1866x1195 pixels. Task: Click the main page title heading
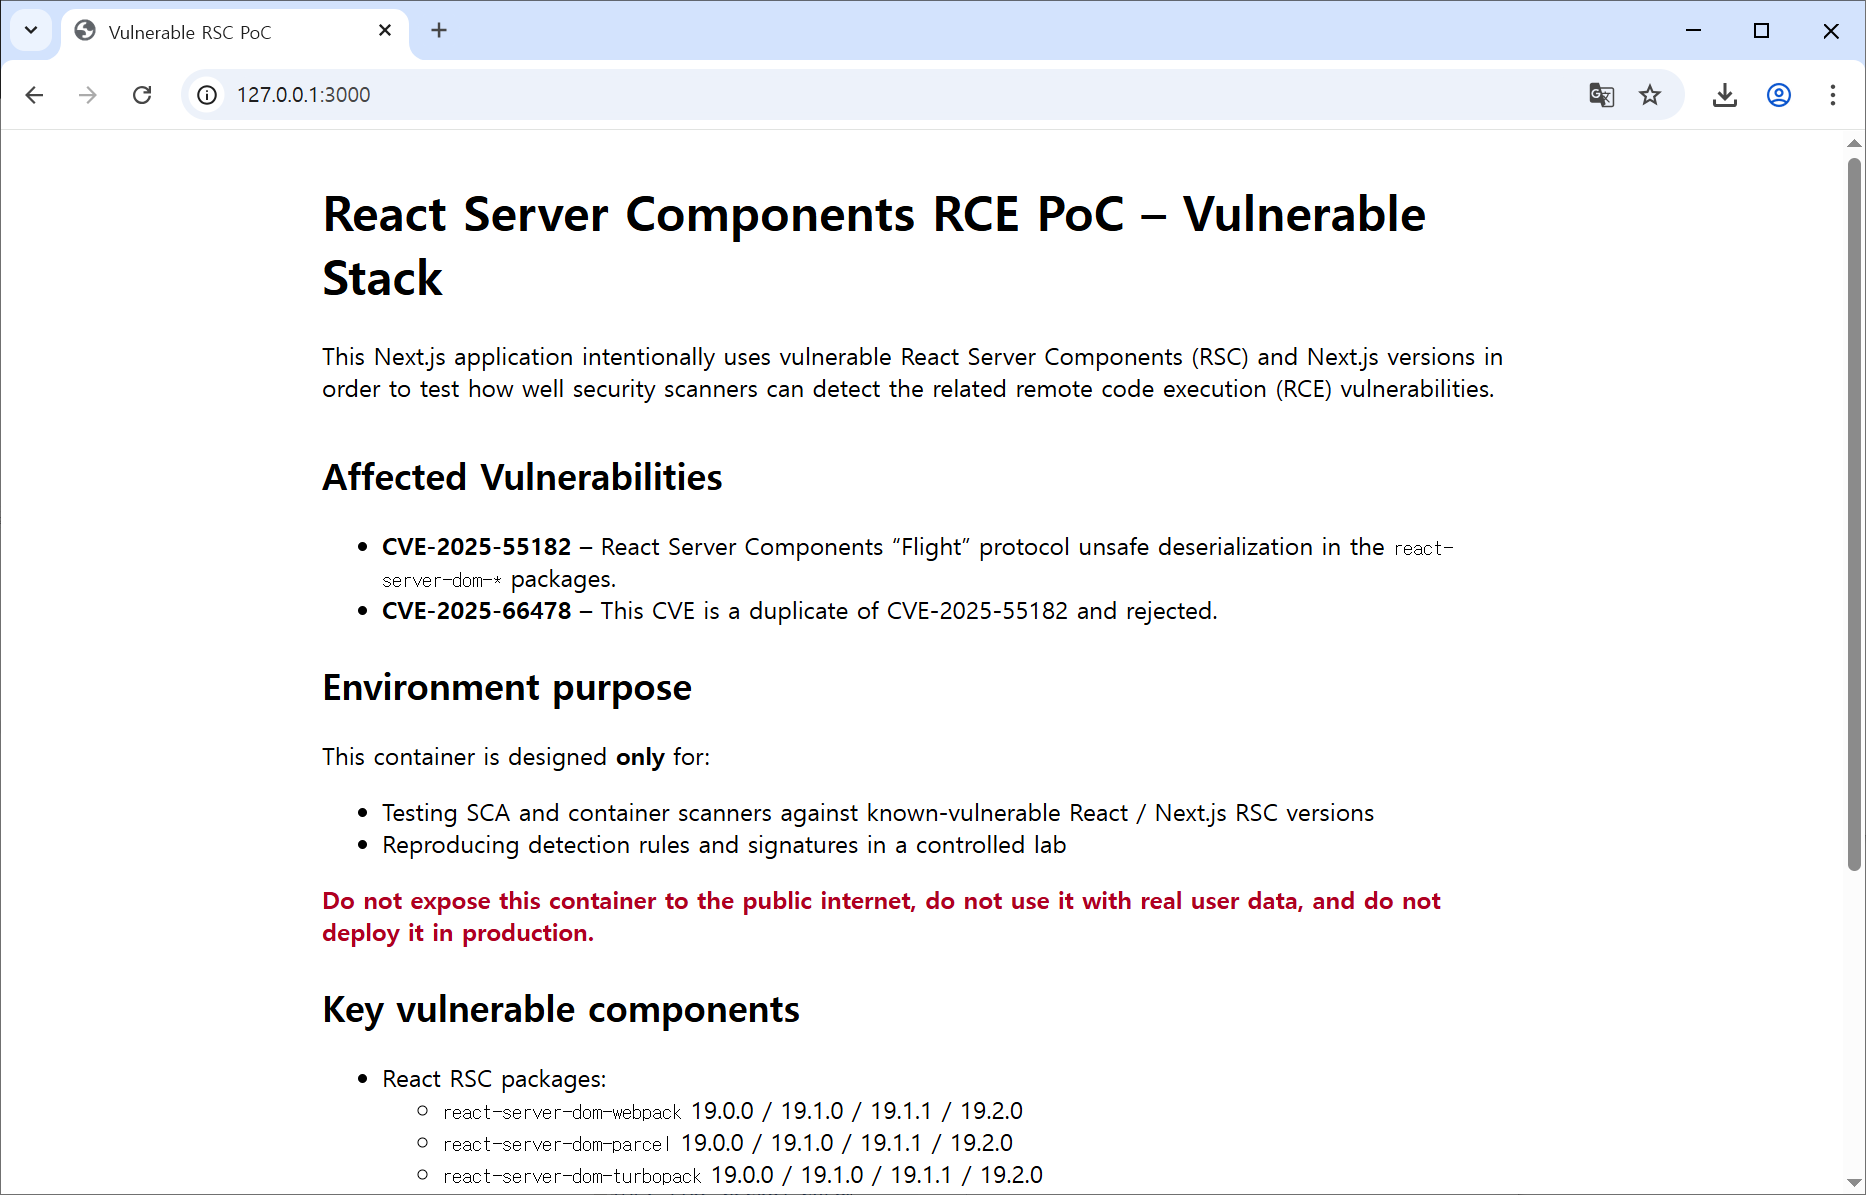(874, 246)
